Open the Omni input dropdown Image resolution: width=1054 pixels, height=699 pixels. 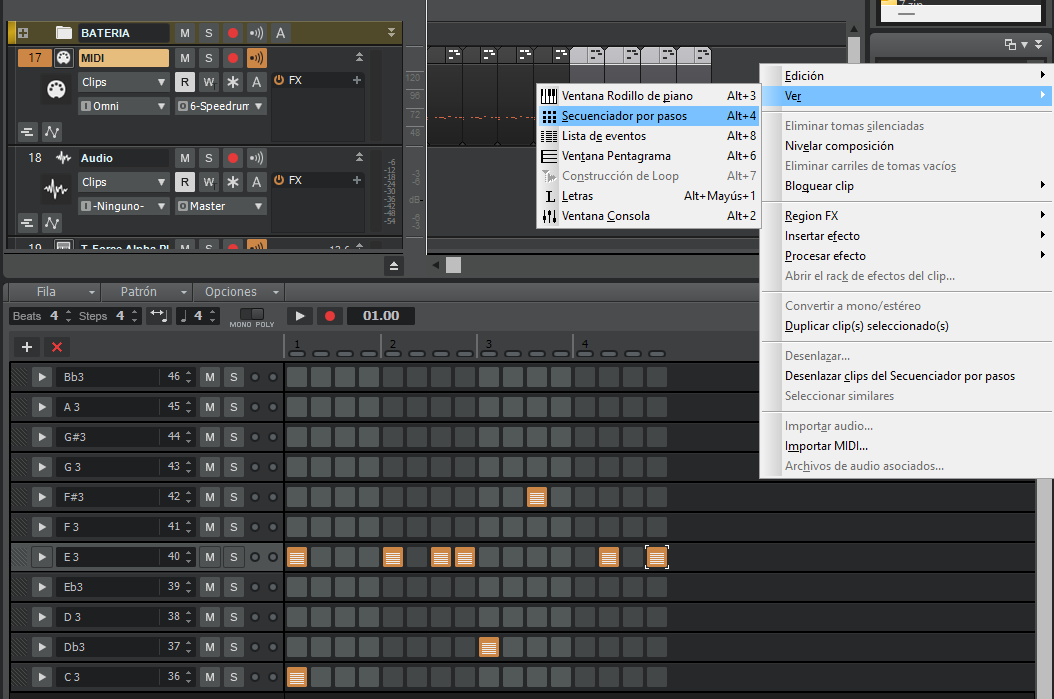[x=124, y=106]
